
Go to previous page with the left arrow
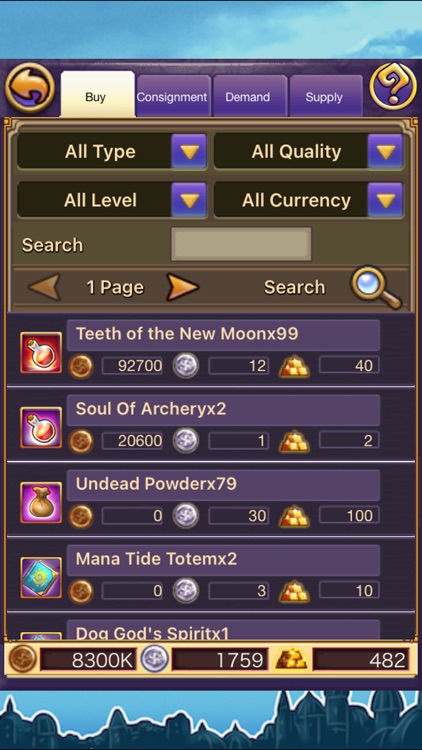coord(44,287)
